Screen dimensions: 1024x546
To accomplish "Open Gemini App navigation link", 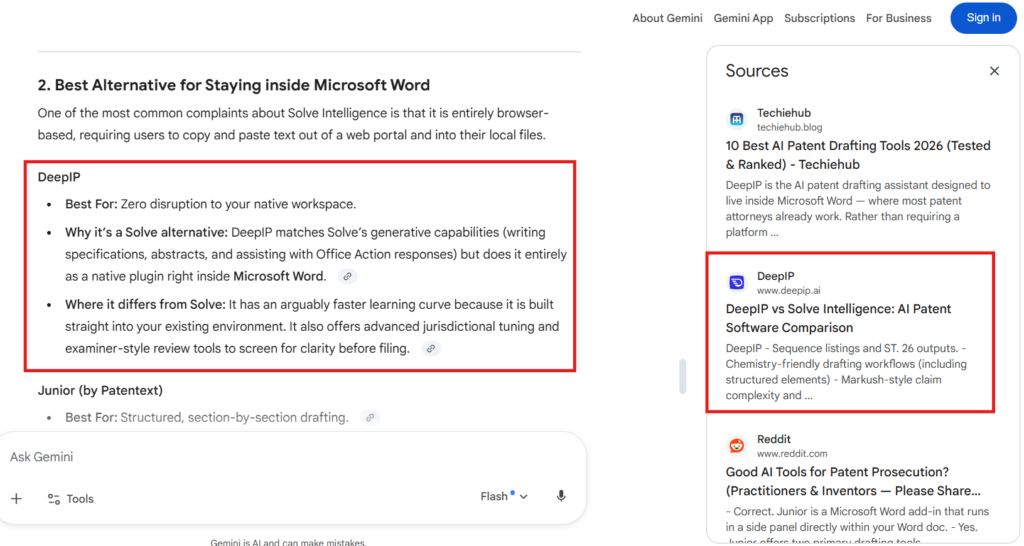I will [743, 18].
